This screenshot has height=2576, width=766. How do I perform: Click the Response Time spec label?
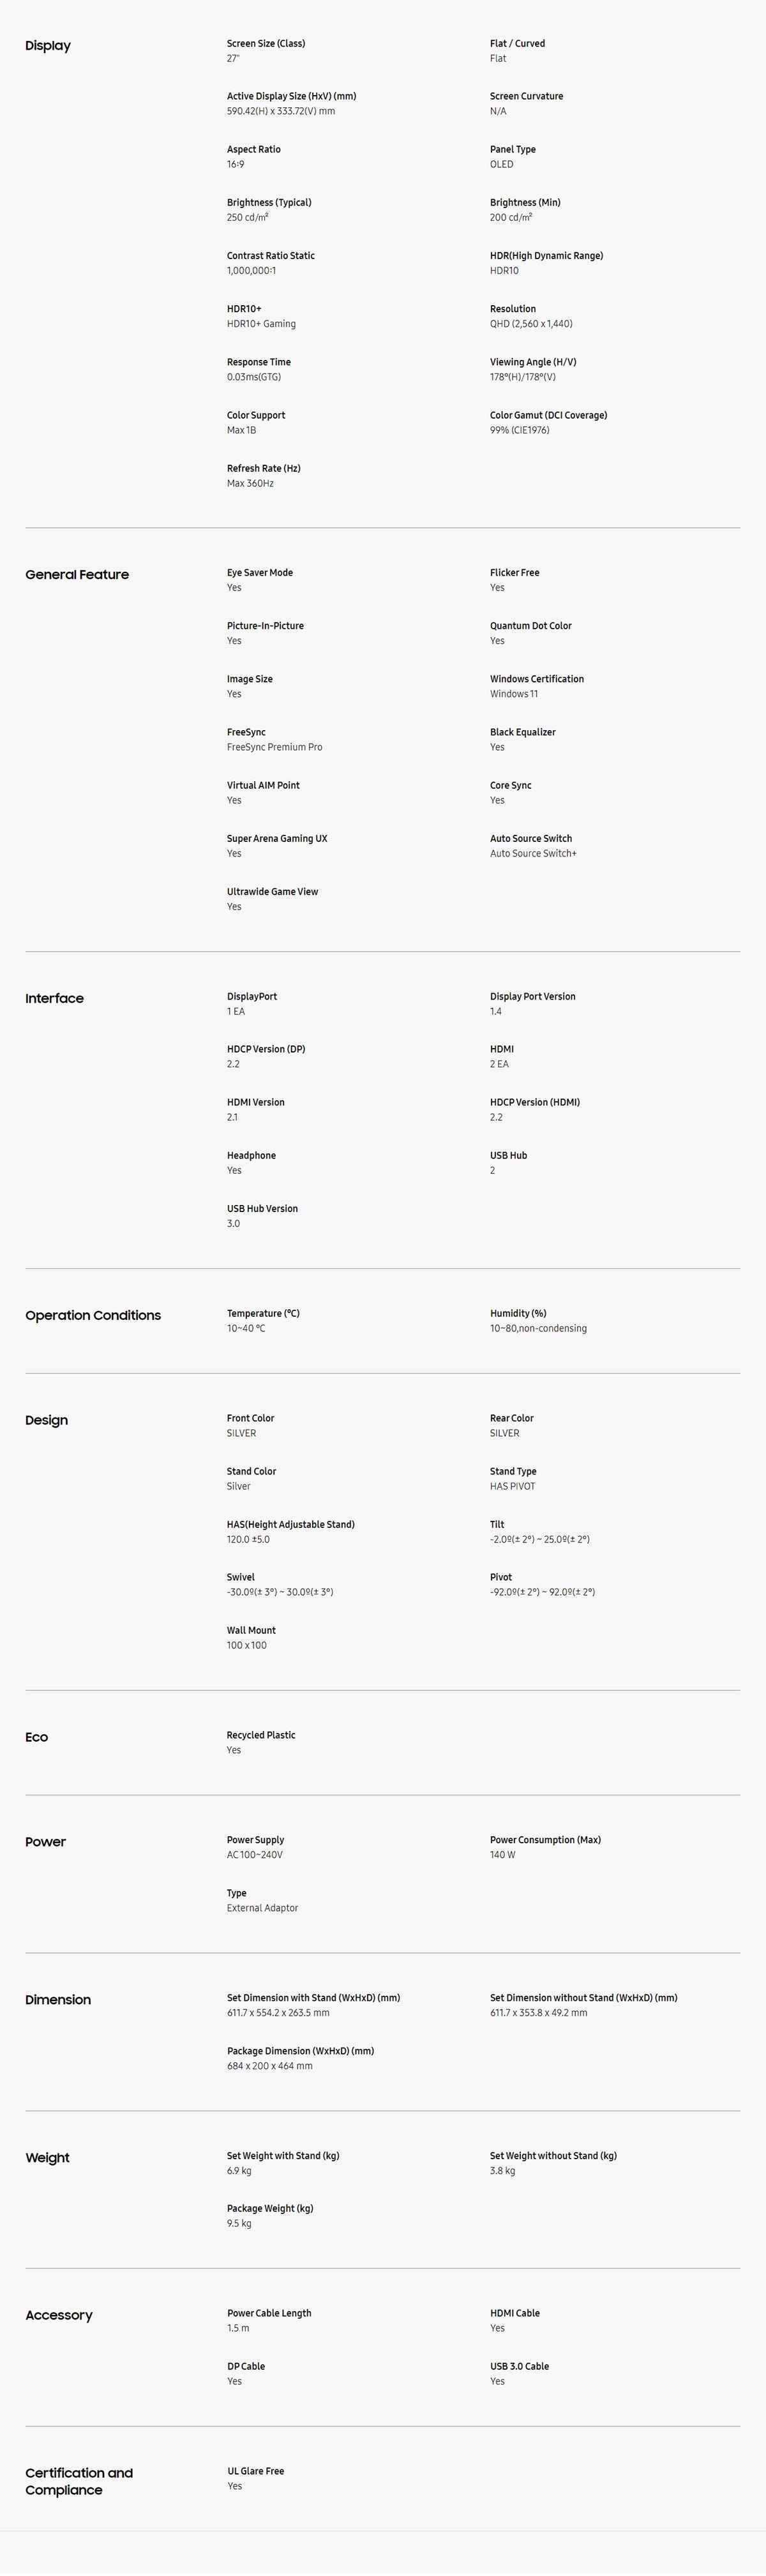259,363
